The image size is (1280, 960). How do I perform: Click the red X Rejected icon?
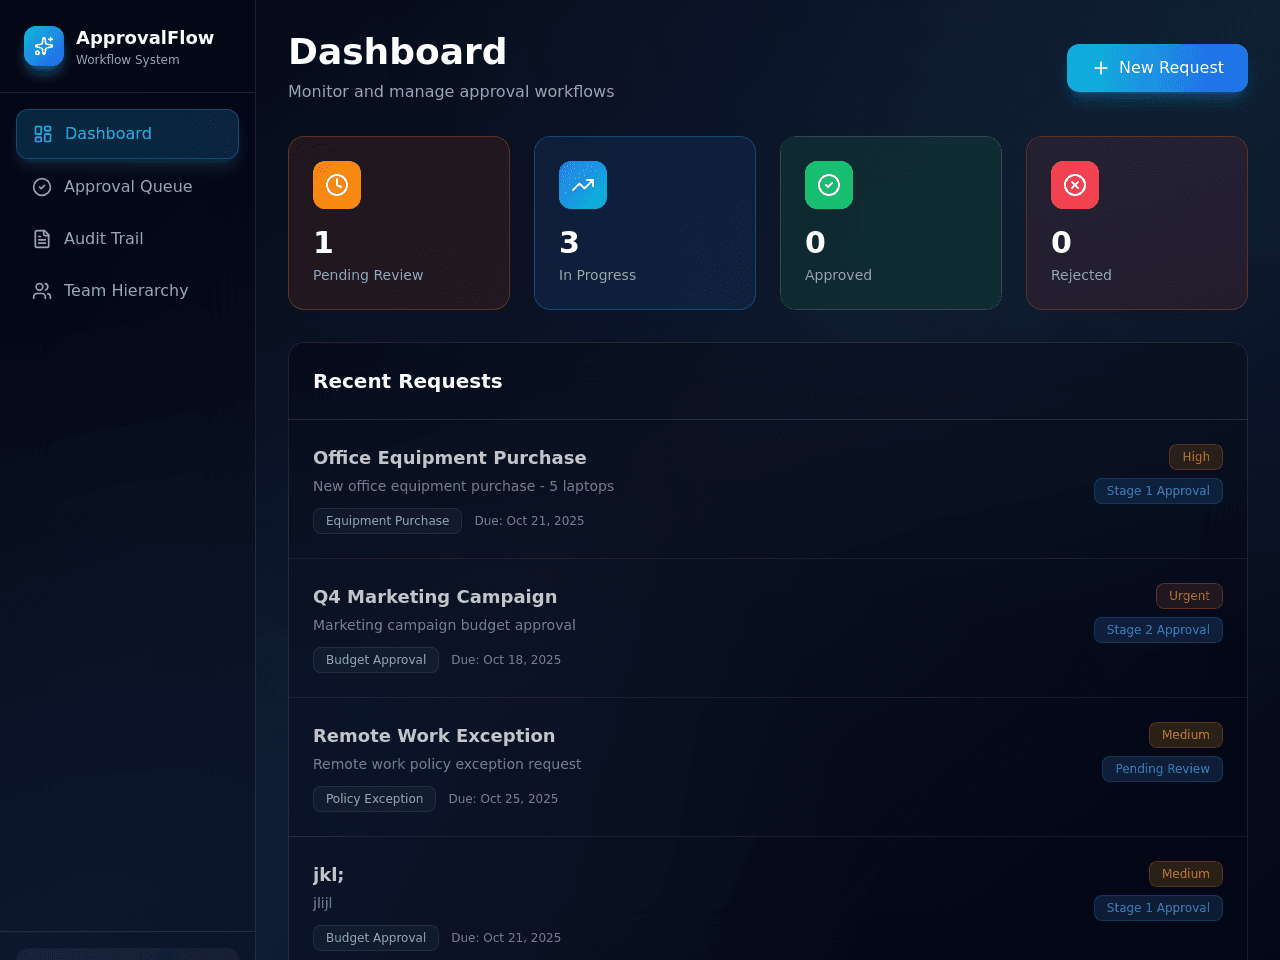point(1075,185)
